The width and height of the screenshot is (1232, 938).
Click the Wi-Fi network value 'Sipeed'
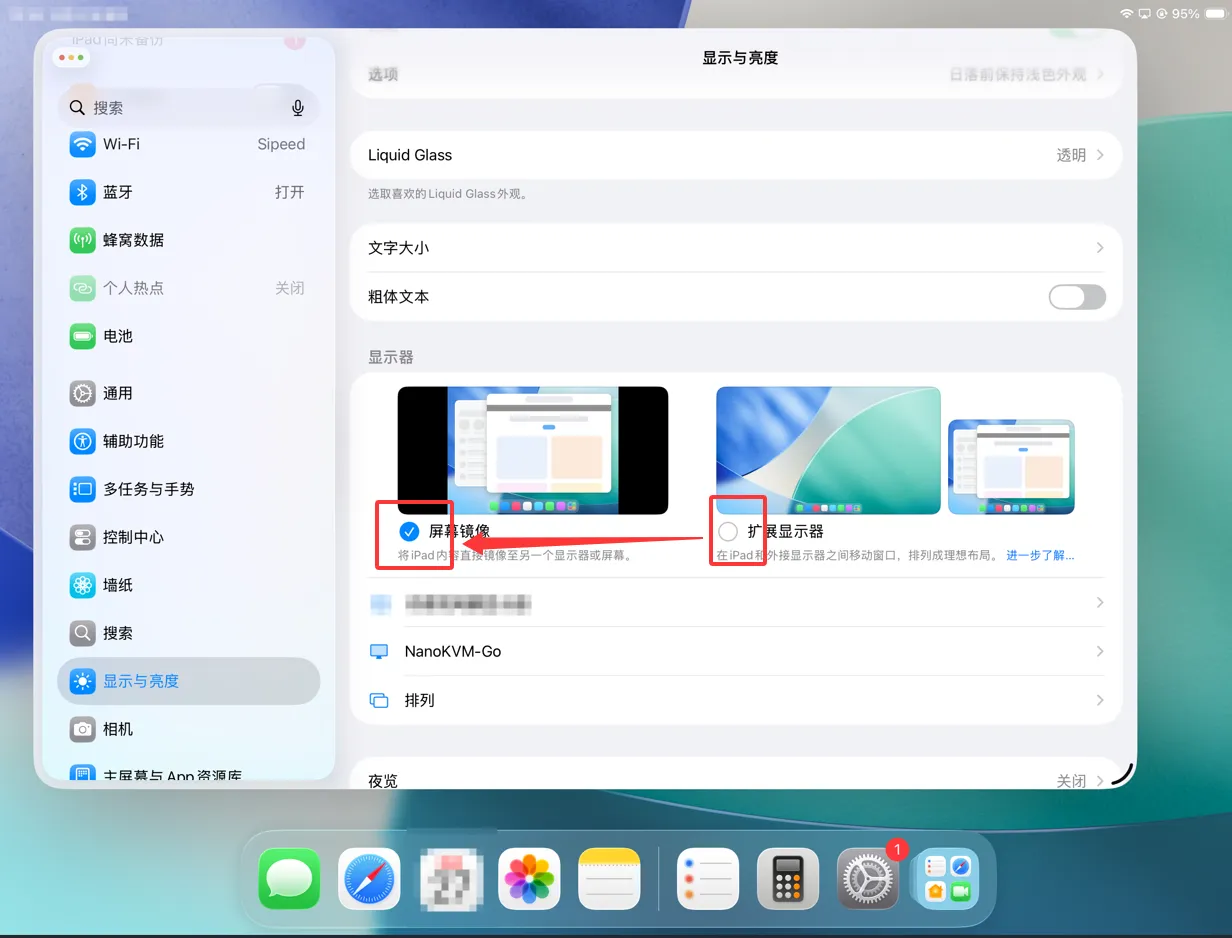tap(281, 144)
